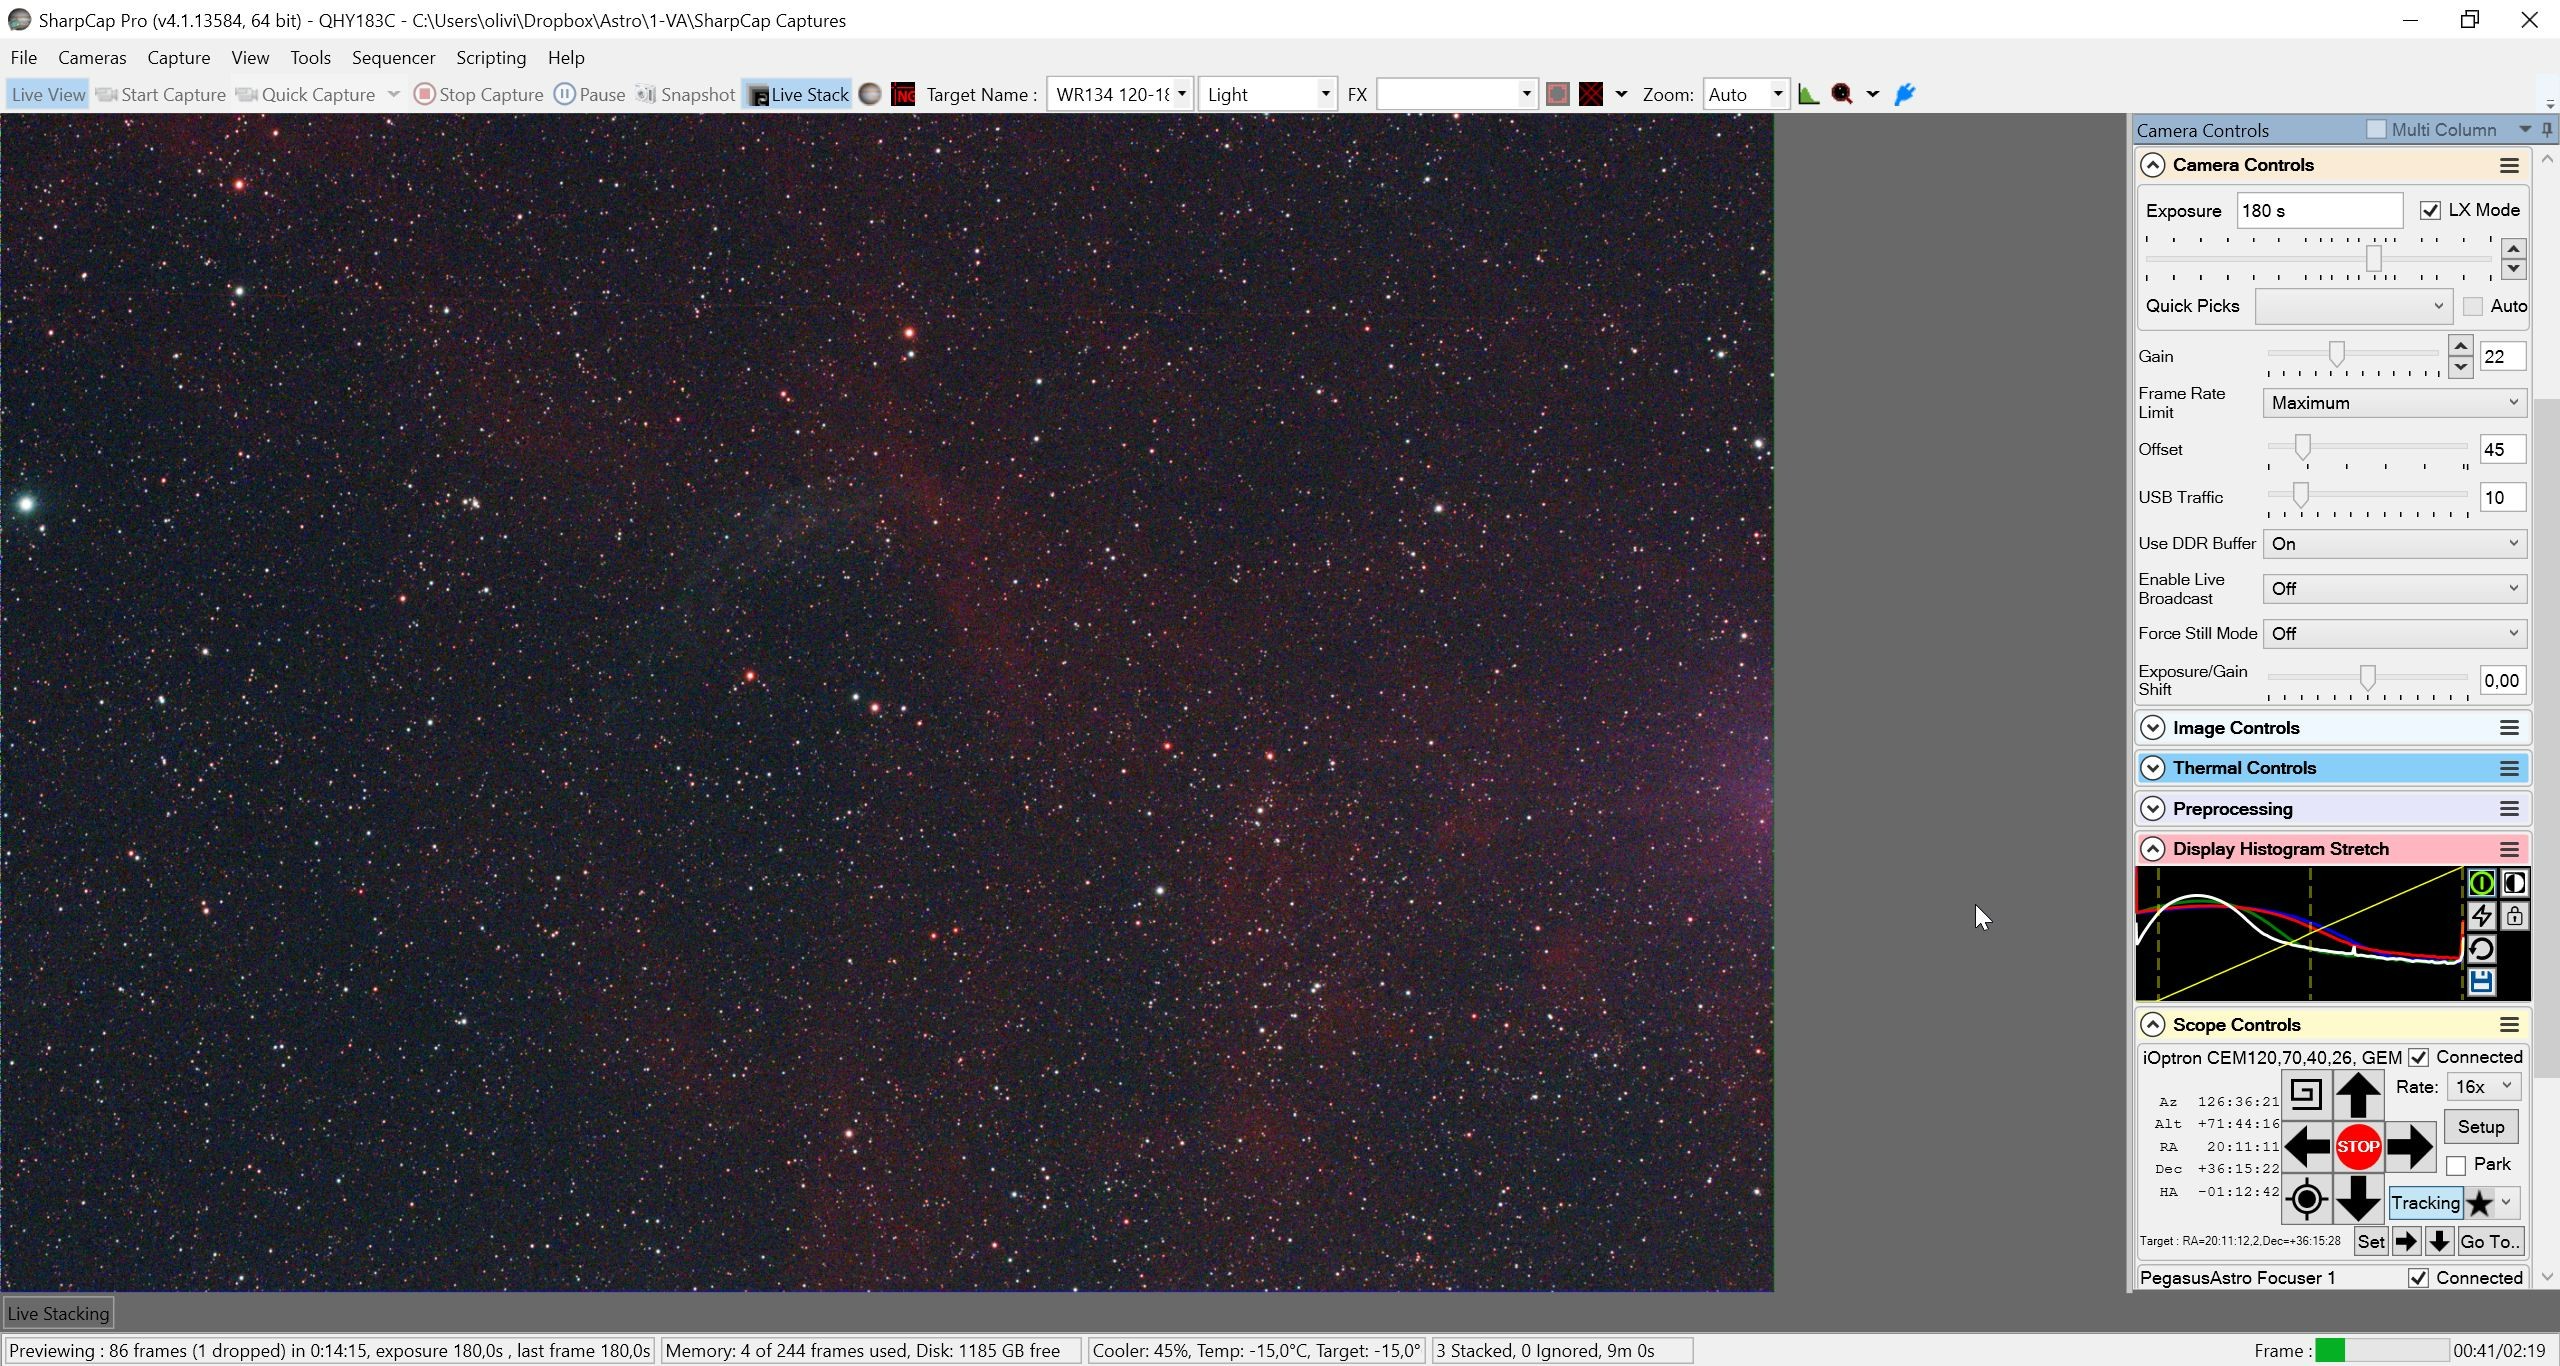
Task: Enable the Park checkbox
Action: 2456,1166
